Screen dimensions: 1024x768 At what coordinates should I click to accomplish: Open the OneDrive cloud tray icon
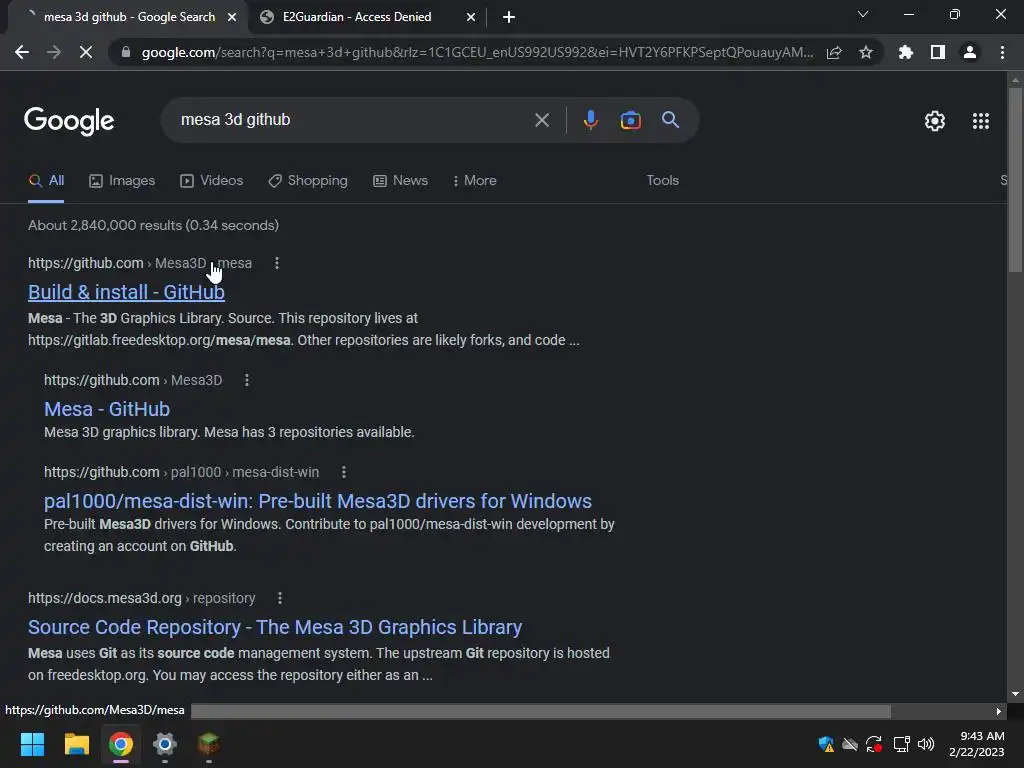pyautogui.click(x=850, y=744)
